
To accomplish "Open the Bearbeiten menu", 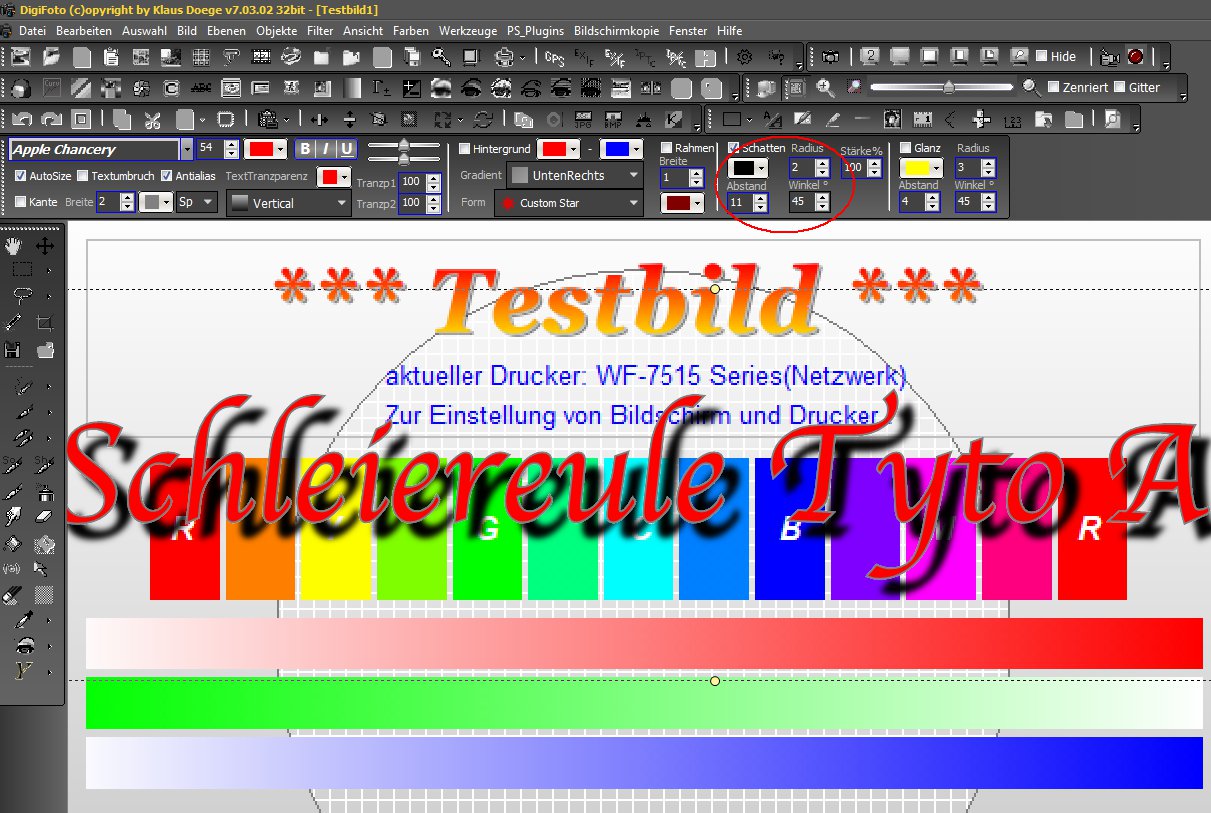I will click(x=84, y=31).
